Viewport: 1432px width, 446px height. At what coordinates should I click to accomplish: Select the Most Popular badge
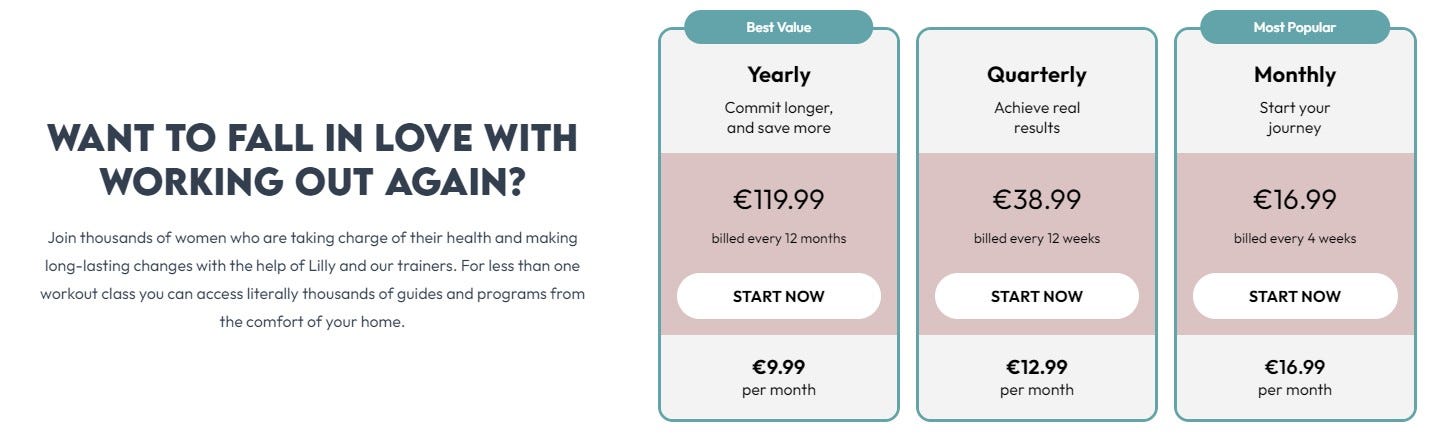point(1294,27)
